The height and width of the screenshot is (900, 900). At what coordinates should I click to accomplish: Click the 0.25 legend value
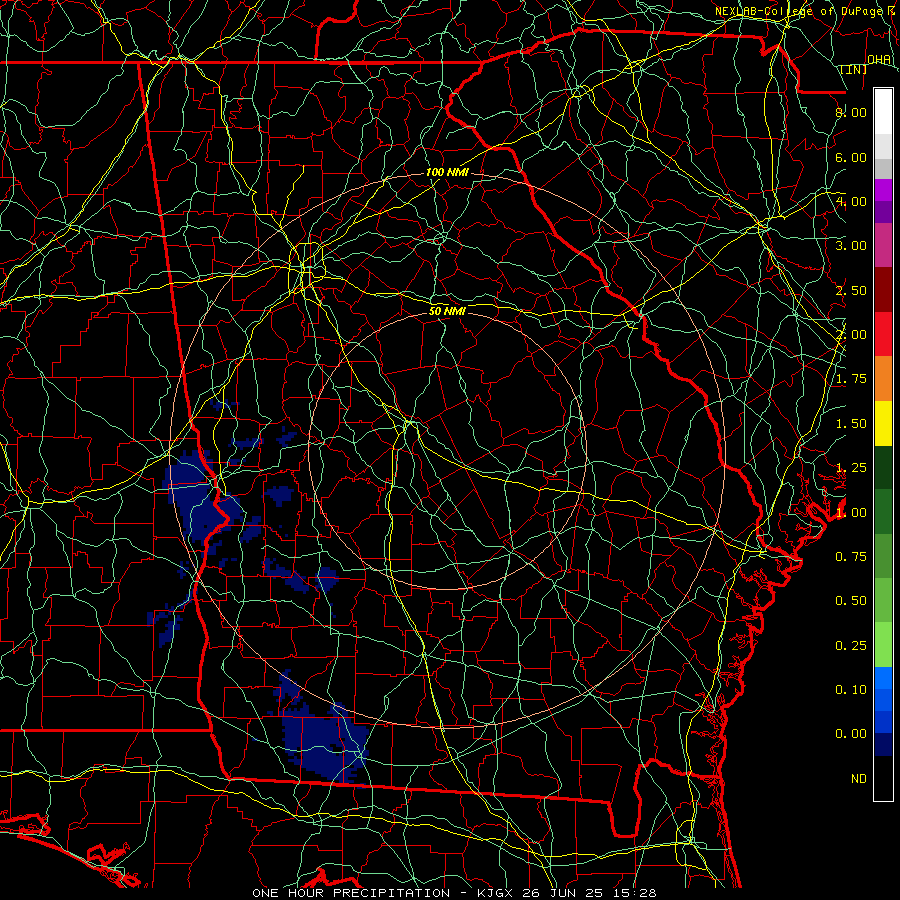(851, 646)
